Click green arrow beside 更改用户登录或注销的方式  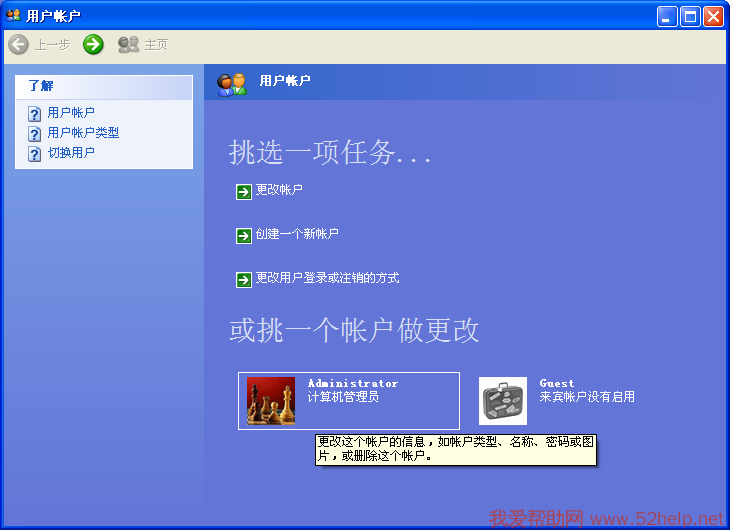[244, 279]
